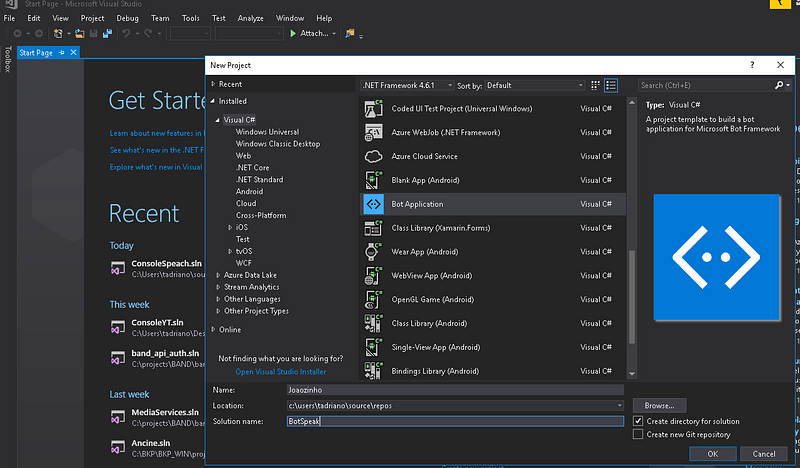Expand the Recent node in dialog tree

[x=213, y=84]
